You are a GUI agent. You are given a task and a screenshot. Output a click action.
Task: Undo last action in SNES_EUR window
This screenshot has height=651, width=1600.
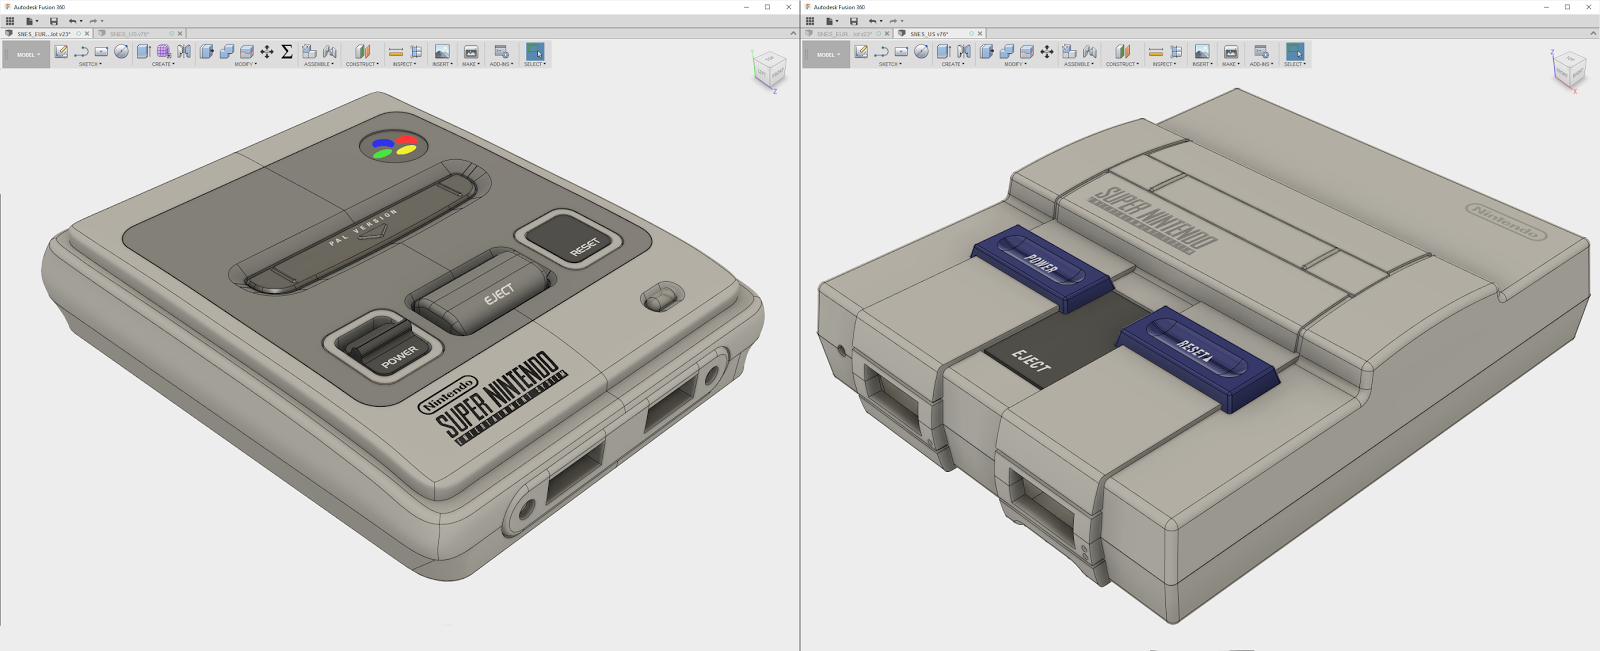click(72, 21)
